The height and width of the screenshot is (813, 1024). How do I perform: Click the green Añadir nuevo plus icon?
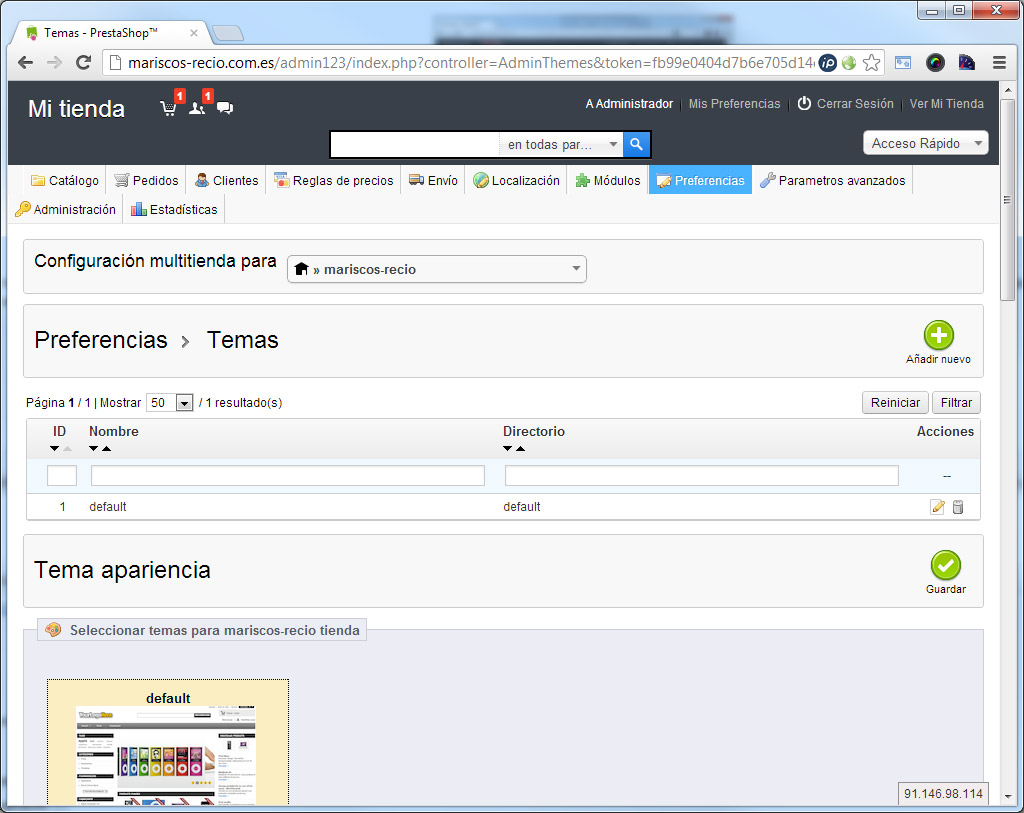point(938,335)
